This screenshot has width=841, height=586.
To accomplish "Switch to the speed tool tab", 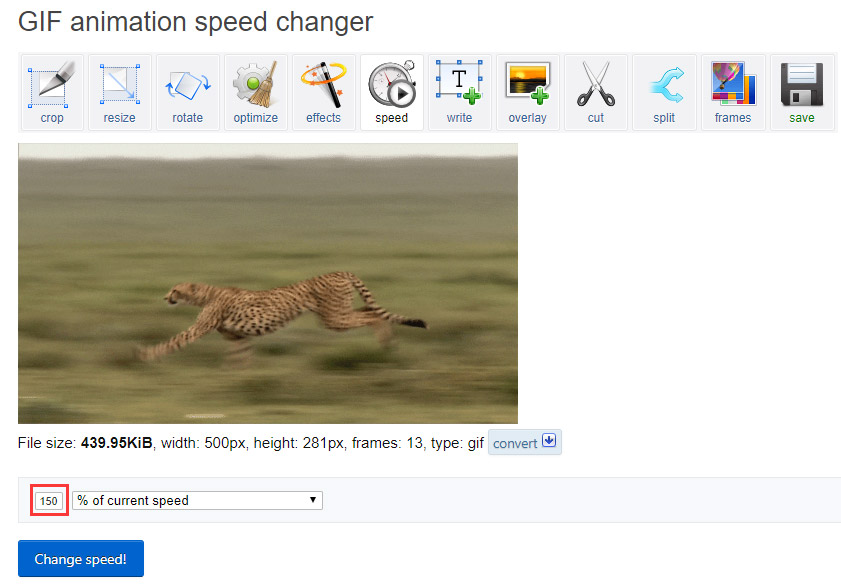I will (x=391, y=93).
